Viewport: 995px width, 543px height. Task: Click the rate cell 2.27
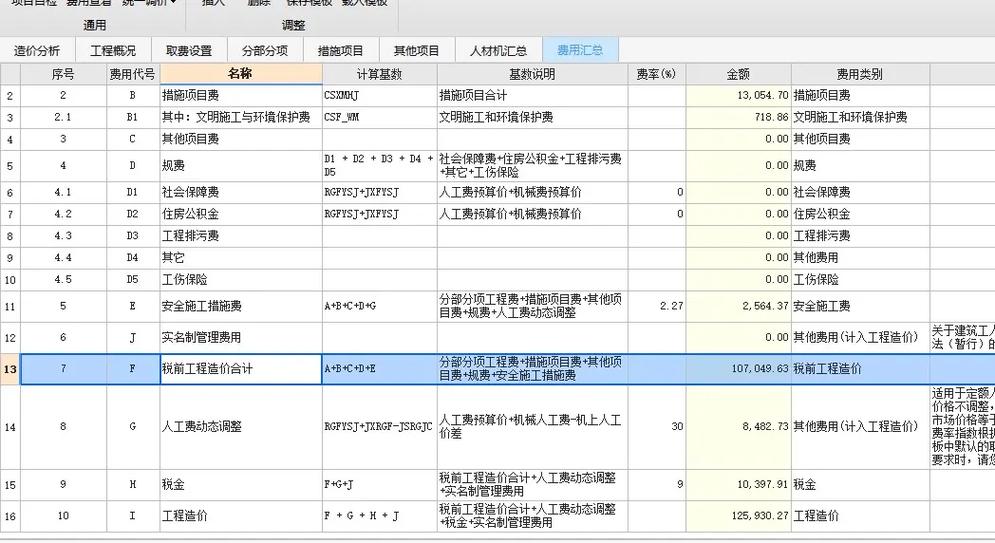point(657,306)
